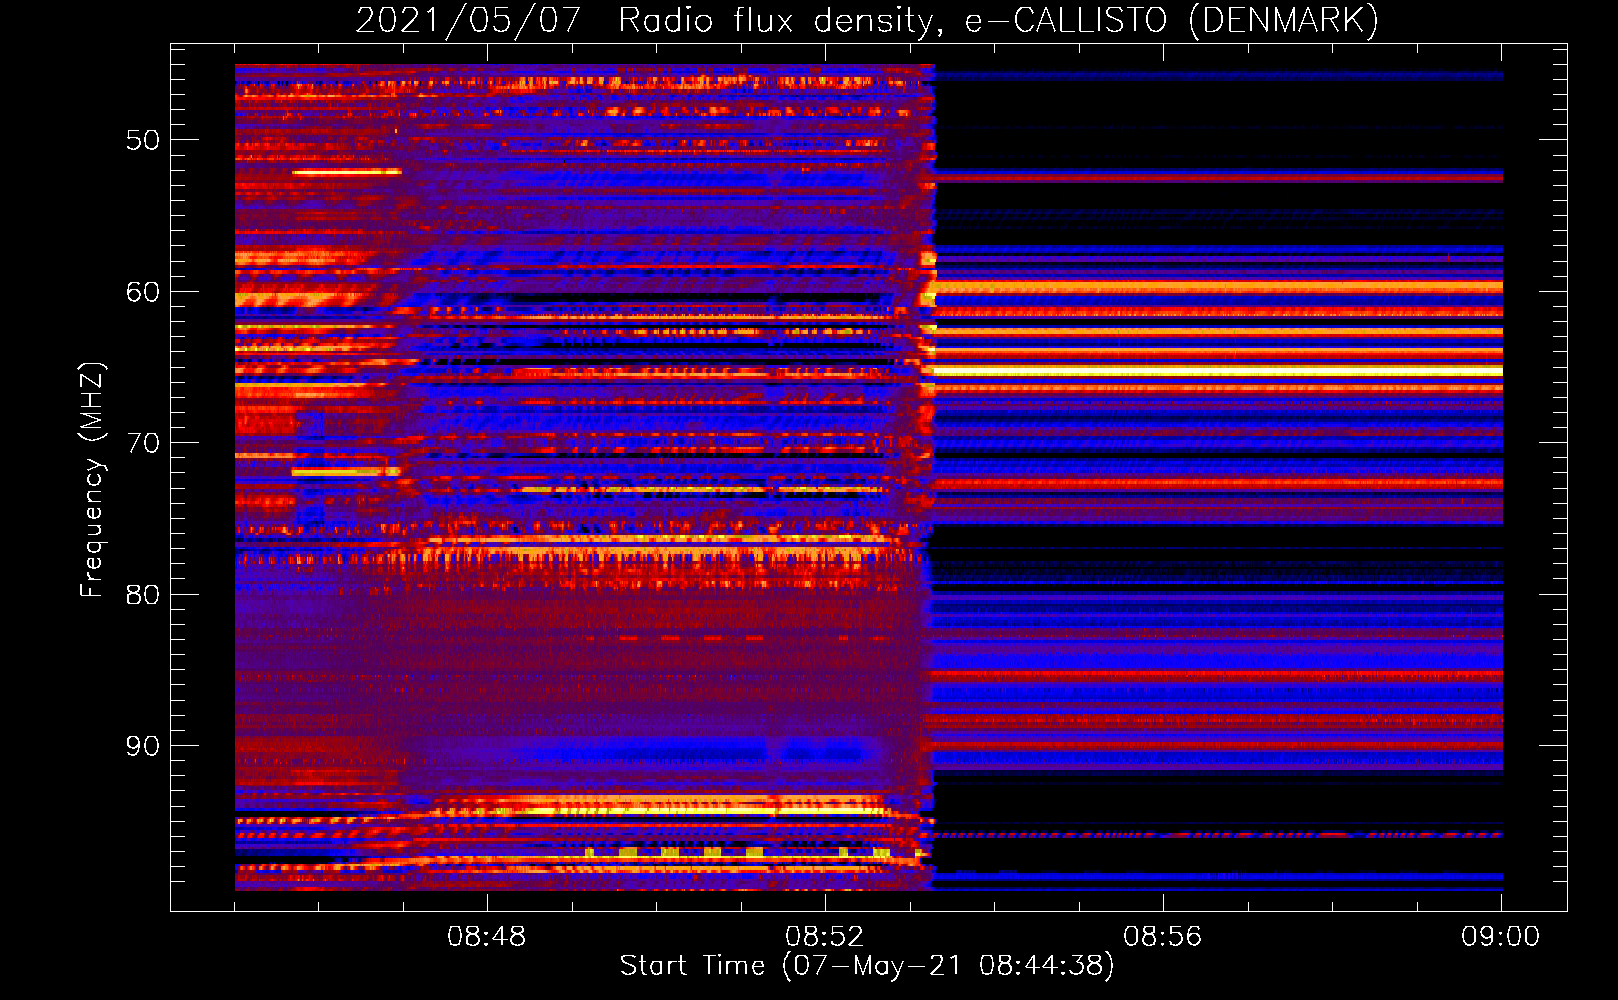Click the '50' frequency tick label

[143, 140]
